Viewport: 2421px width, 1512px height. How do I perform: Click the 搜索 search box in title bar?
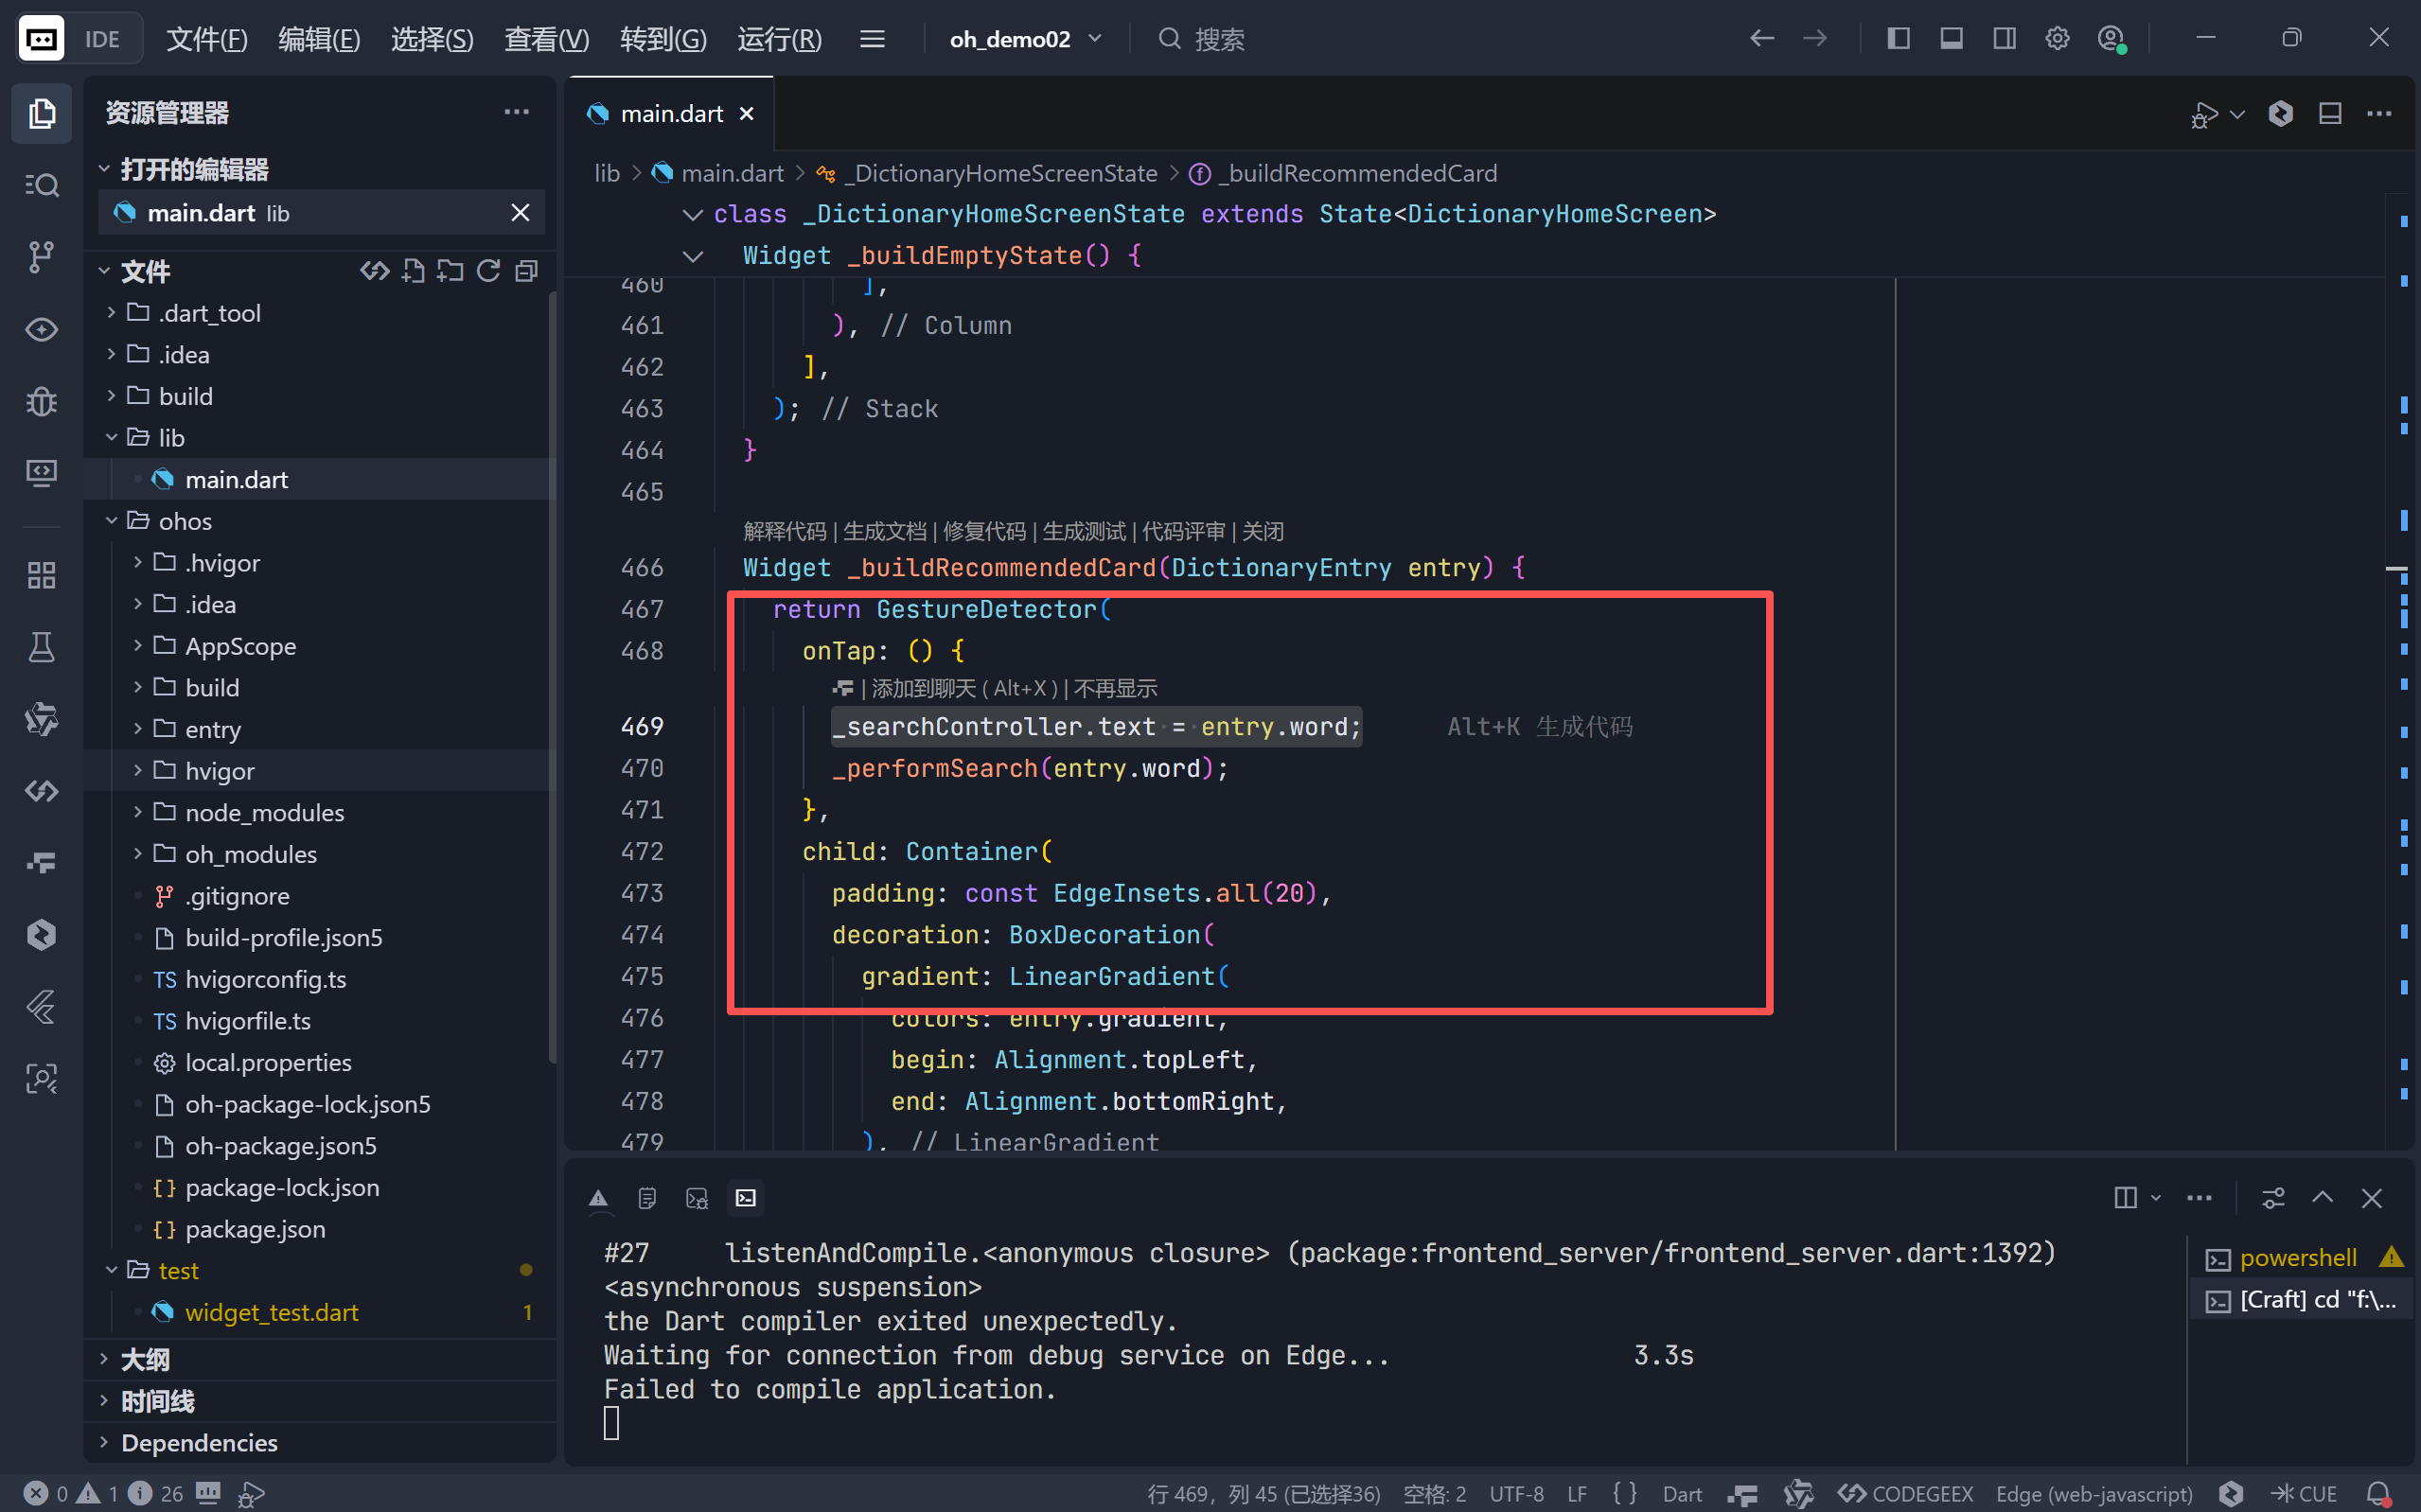pos(1220,39)
